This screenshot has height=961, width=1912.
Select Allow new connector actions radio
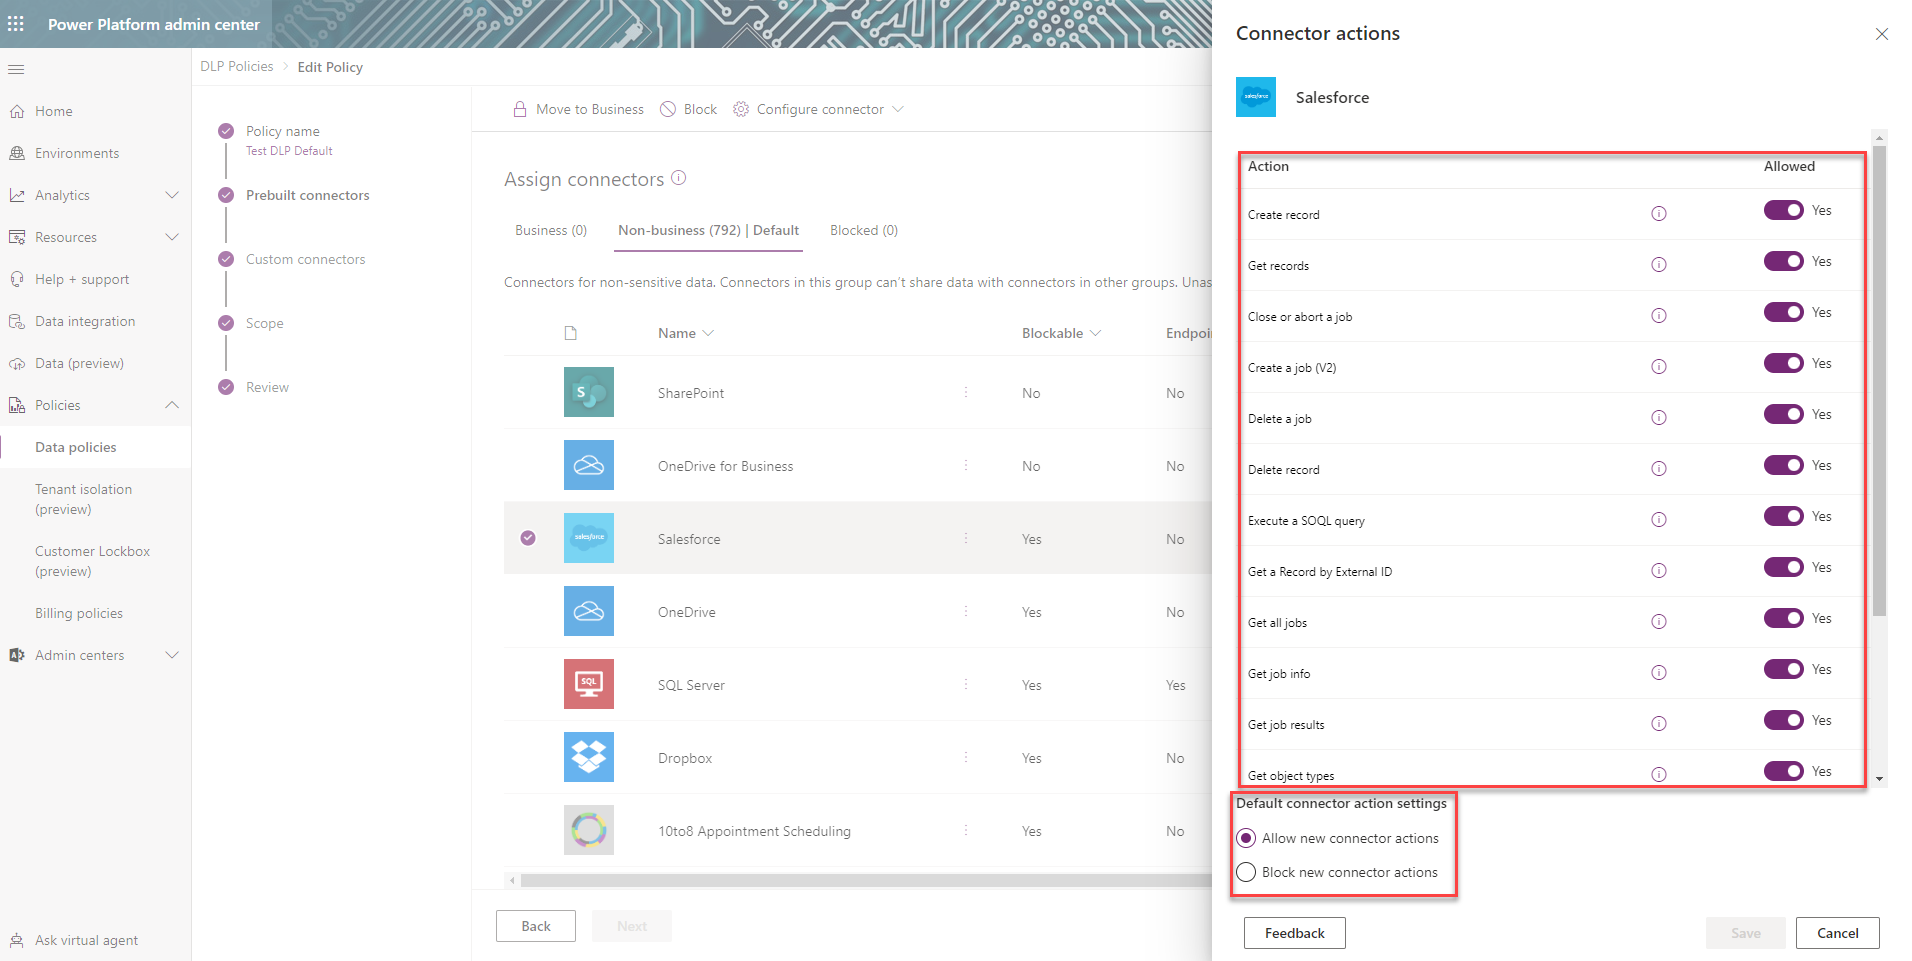click(x=1246, y=838)
